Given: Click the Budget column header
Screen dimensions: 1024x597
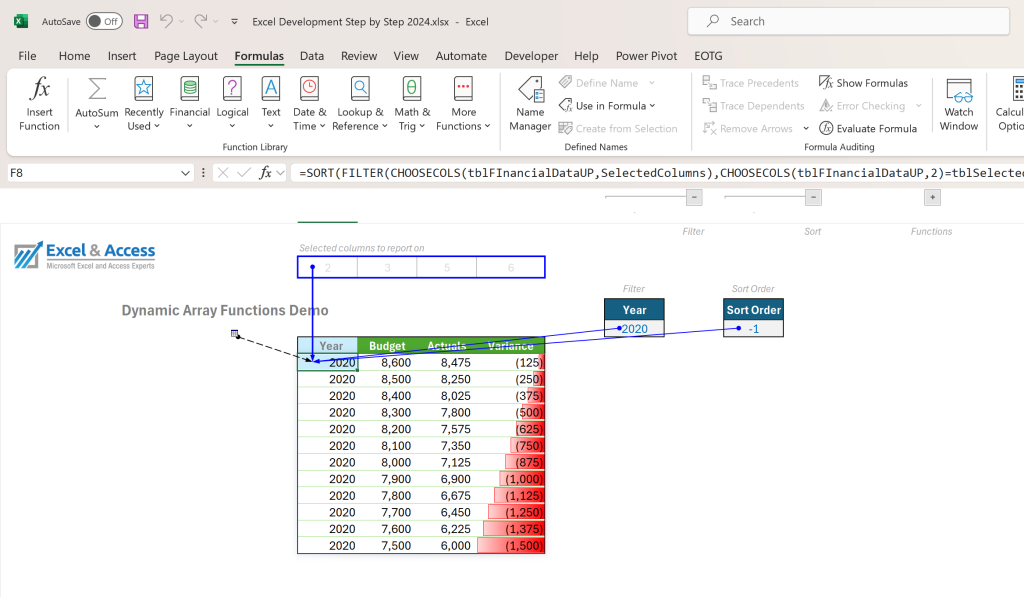Looking at the screenshot, I should click(387, 346).
